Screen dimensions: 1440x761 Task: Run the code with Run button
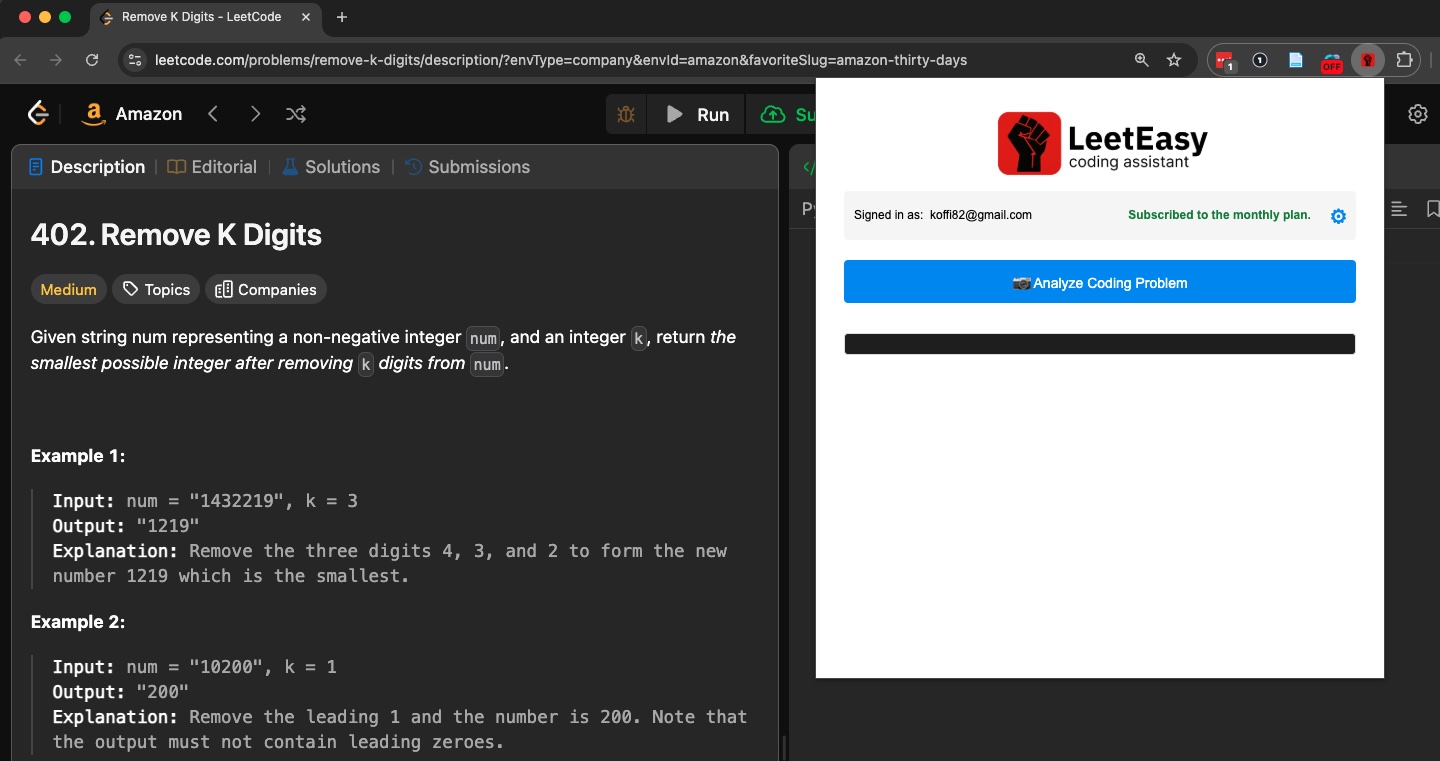698,115
